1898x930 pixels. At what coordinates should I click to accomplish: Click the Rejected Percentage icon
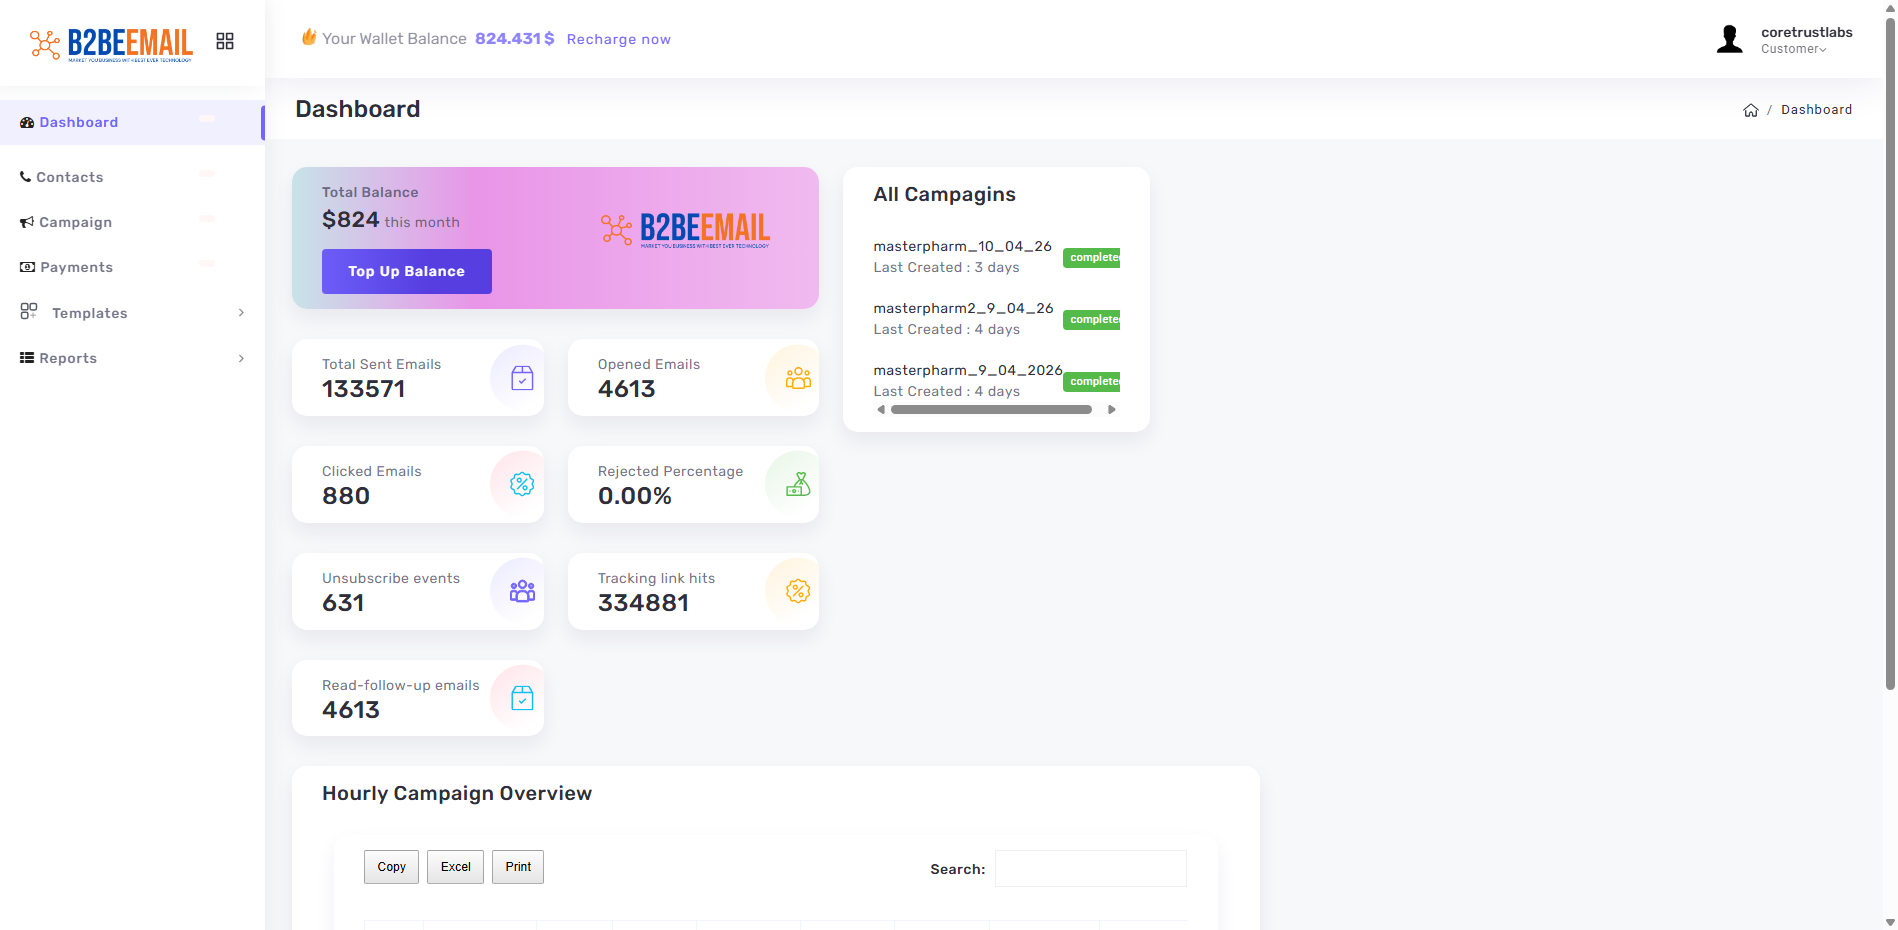coord(798,485)
